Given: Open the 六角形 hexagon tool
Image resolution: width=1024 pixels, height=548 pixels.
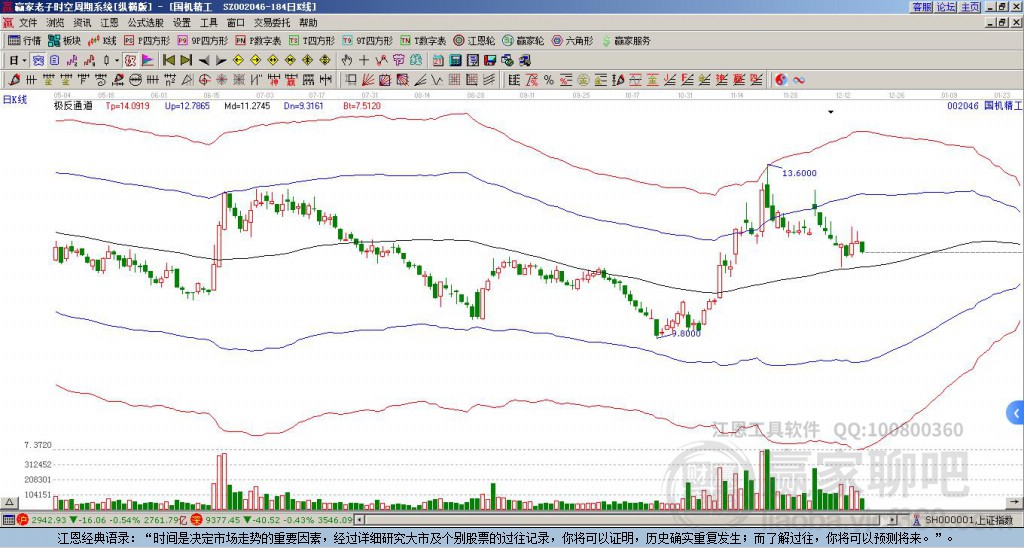Looking at the screenshot, I should pyautogui.click(x=573, y=40).
